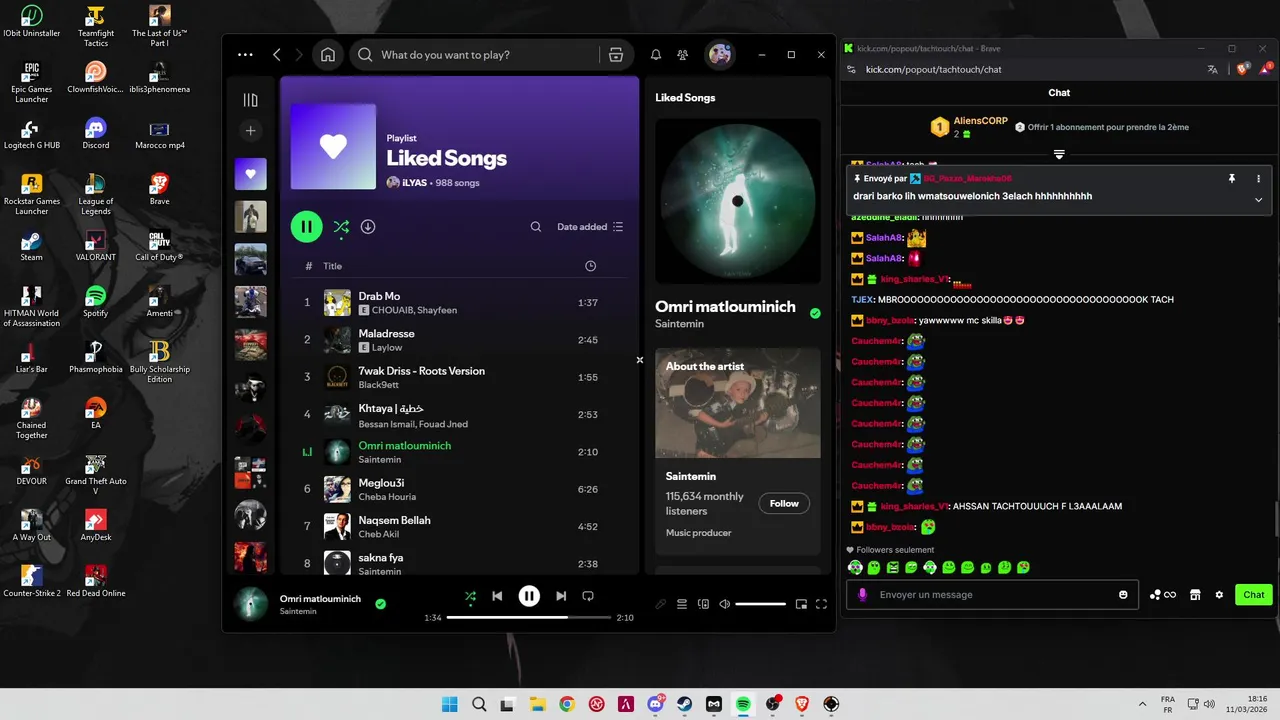The width and height of the screenshot is (1280, 720).
Task: Create a new playlist with plus icon
Action: [251, 130]
